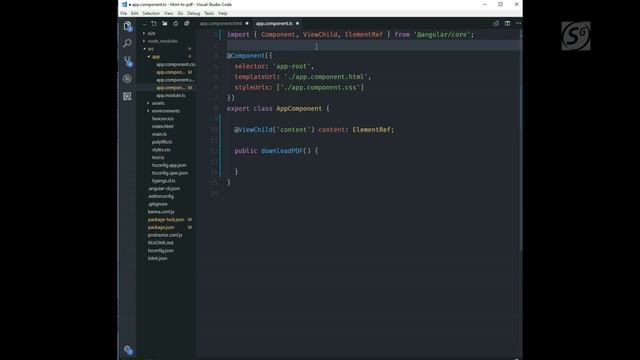This screenshot has width=640, height=360.
Task: Open tsconfig.app.json in explorer
Action: pos(169,165)
